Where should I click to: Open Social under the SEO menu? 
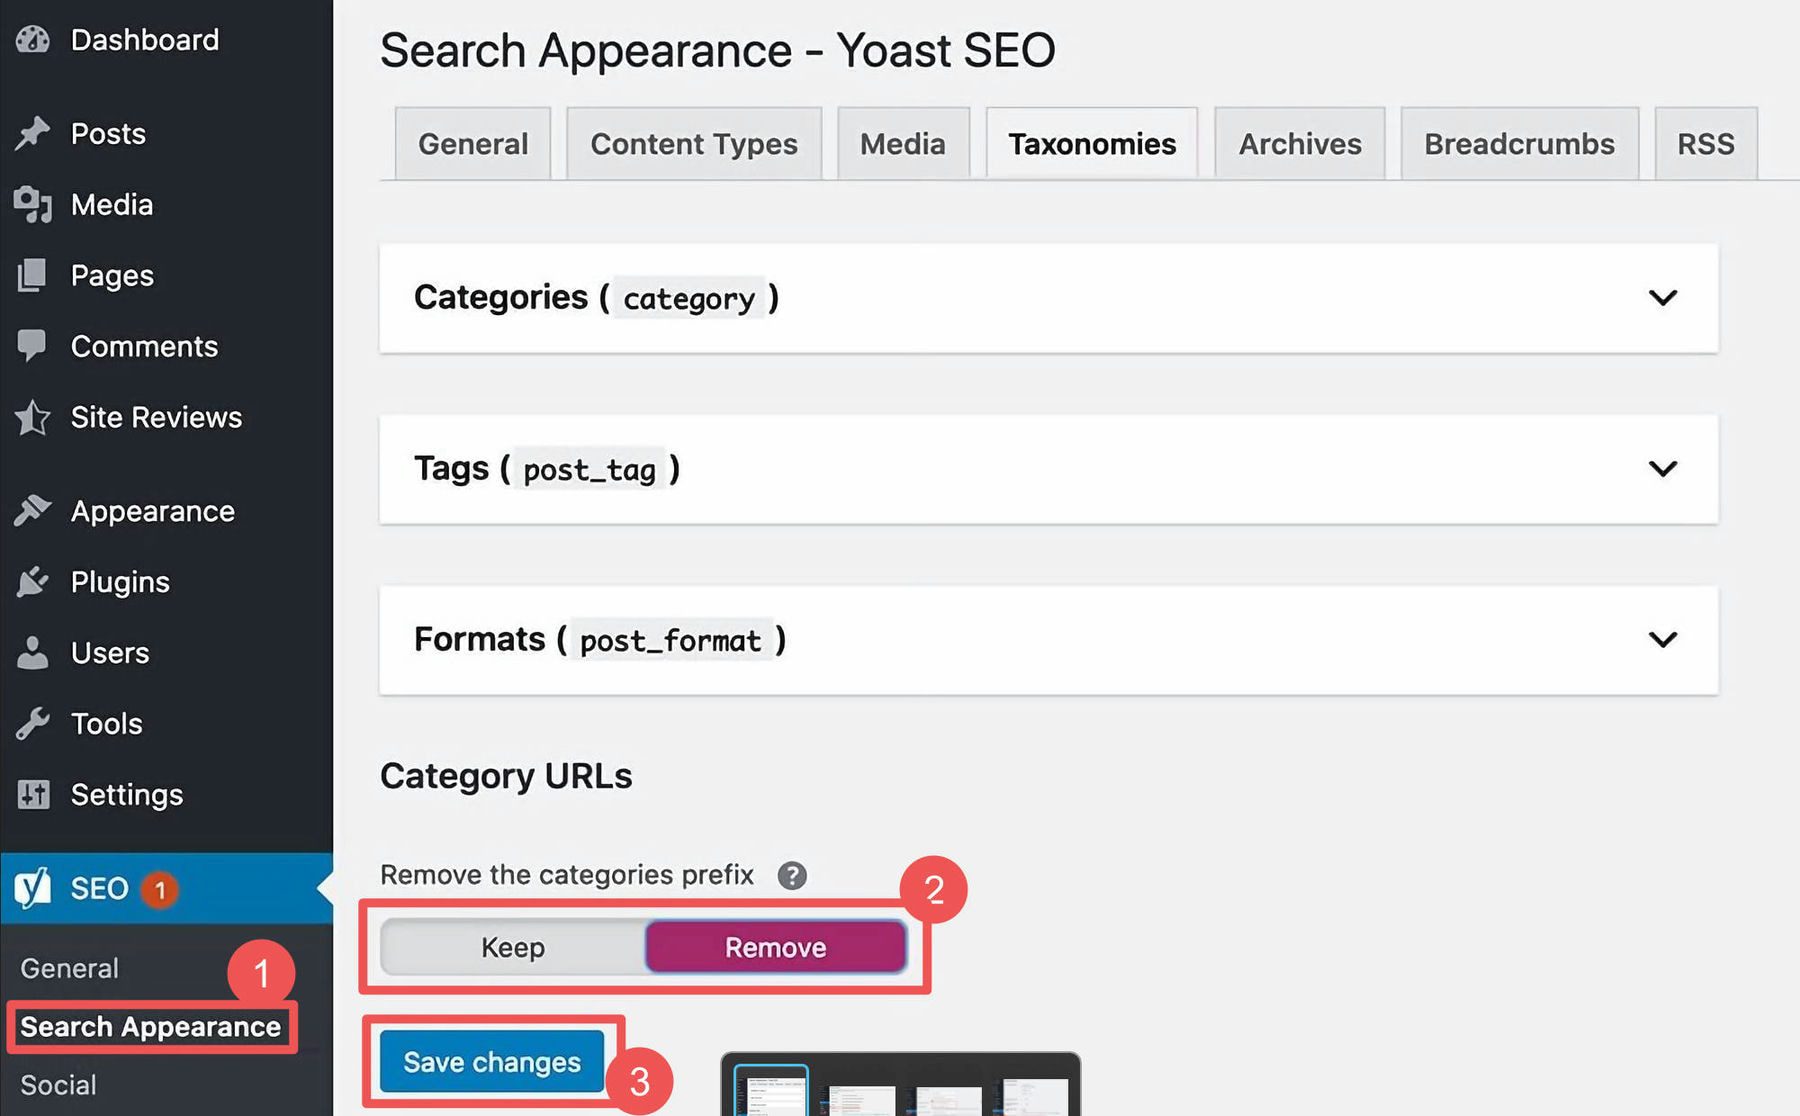58,1084
